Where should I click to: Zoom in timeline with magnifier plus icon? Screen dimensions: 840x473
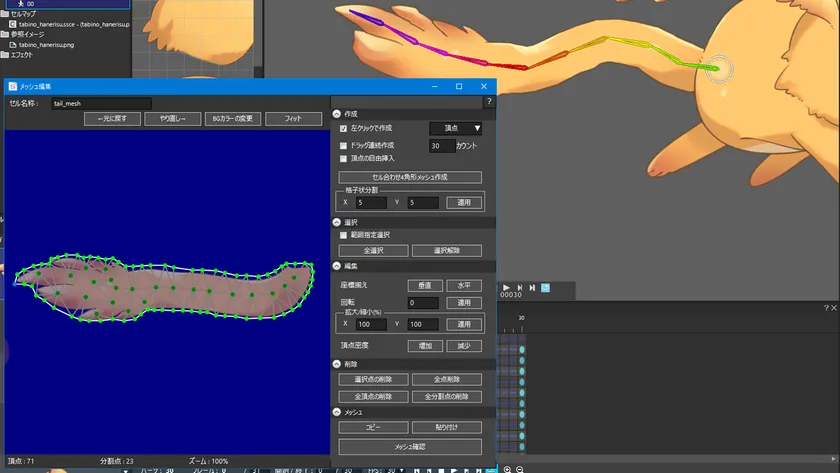coord(507,469)
